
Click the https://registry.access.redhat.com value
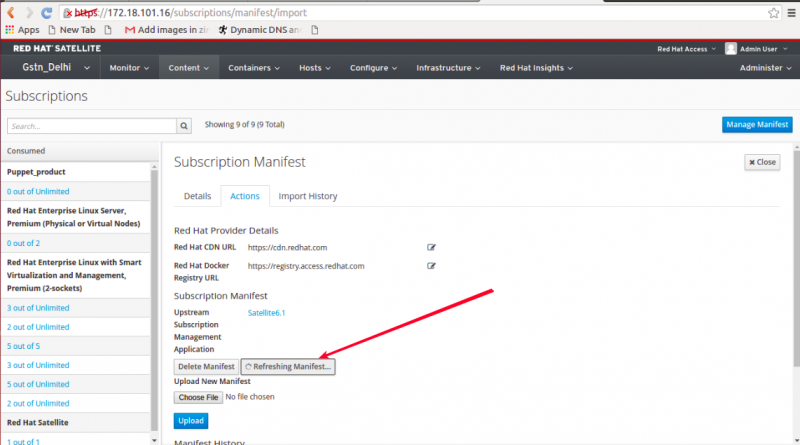(x=306, y=266)
